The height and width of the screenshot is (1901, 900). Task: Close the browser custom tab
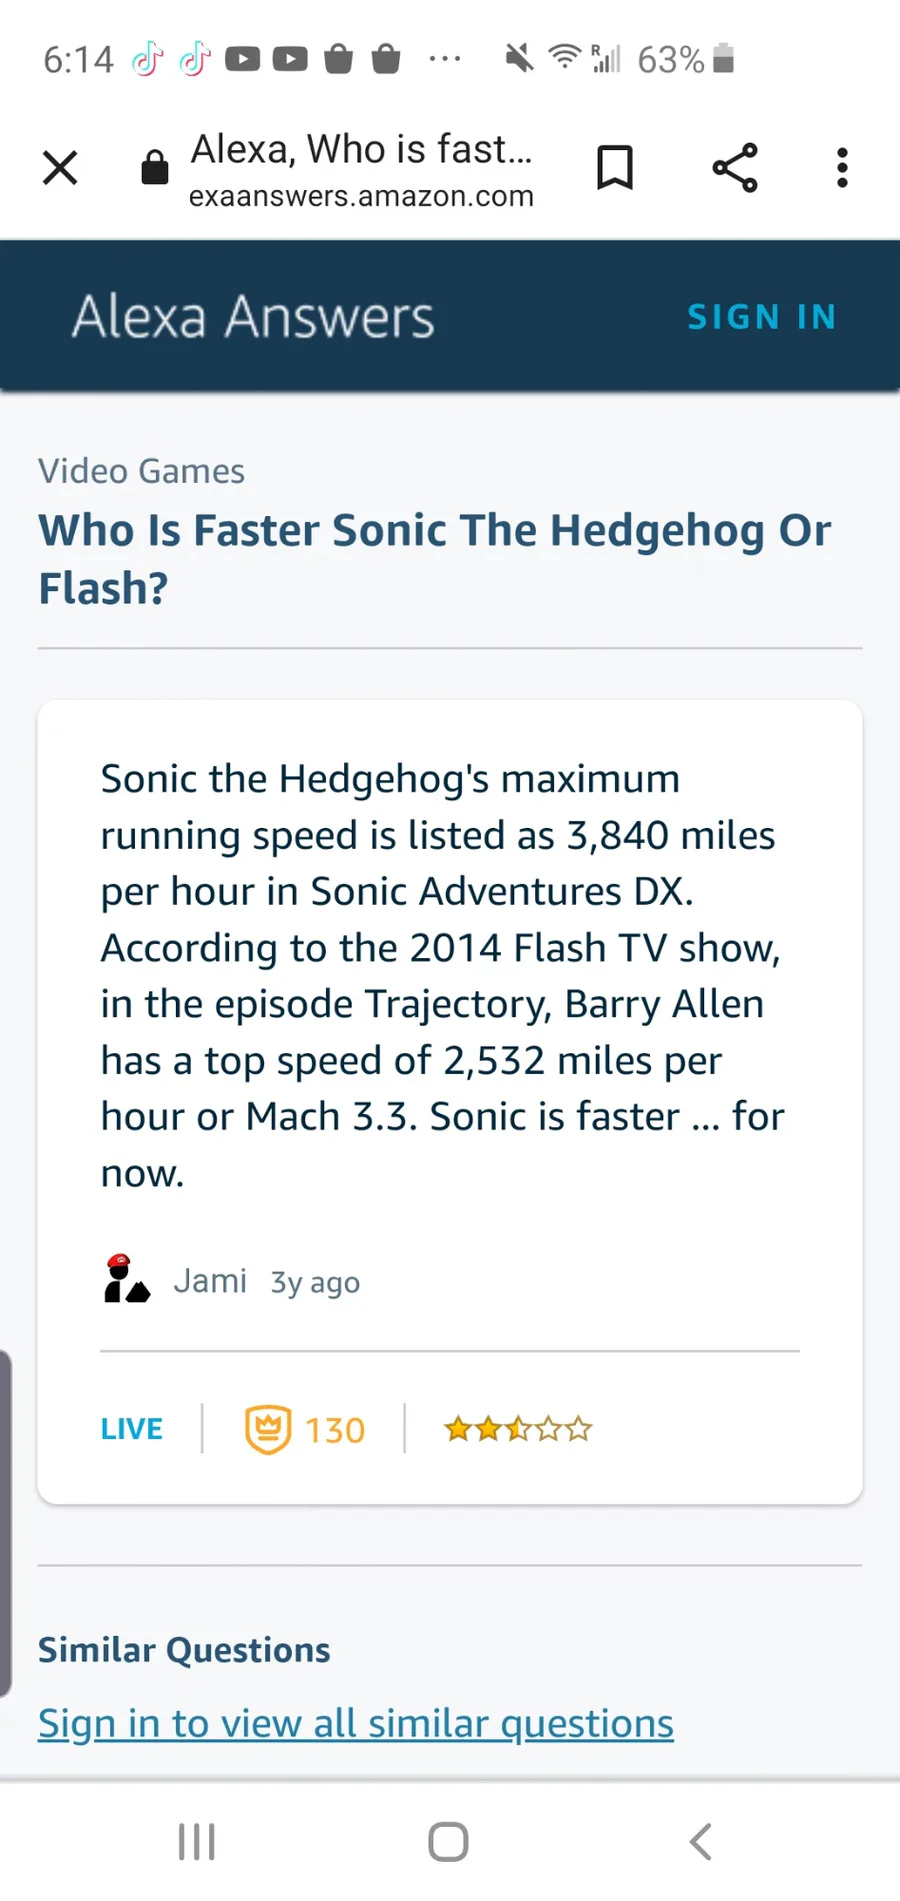[60, 168]
